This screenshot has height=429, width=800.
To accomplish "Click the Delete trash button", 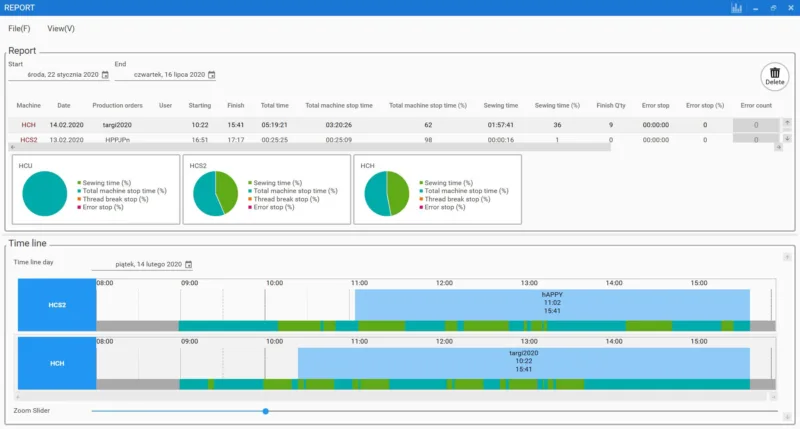I will tap(774, 77).
